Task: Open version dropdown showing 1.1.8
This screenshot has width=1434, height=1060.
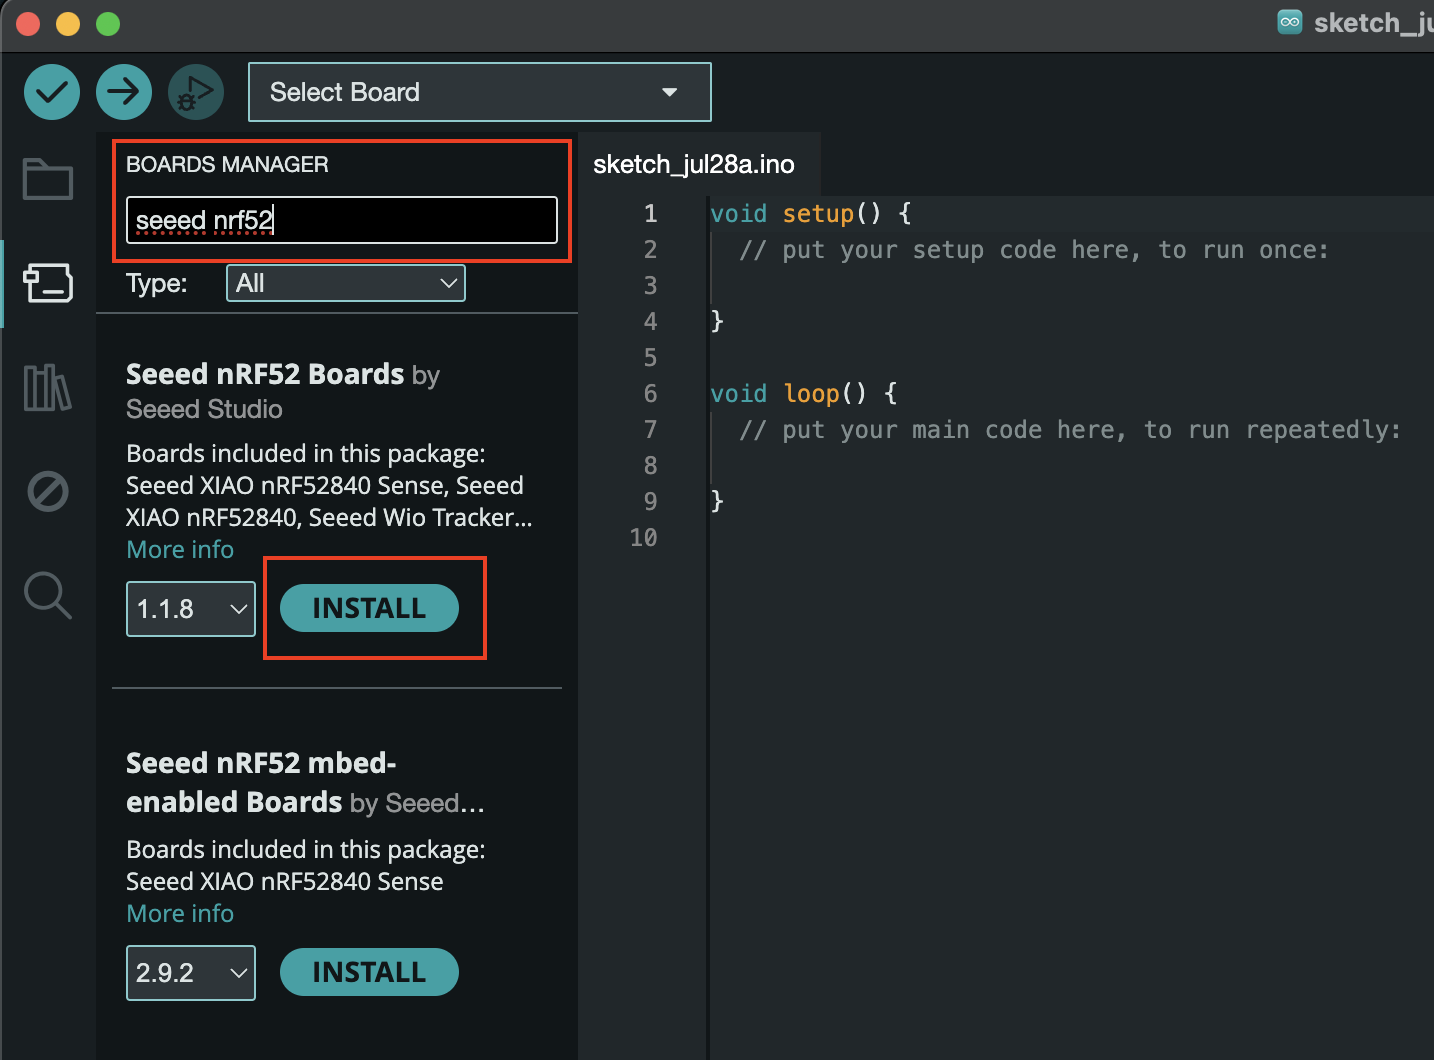Action: (x=191, y=609)
